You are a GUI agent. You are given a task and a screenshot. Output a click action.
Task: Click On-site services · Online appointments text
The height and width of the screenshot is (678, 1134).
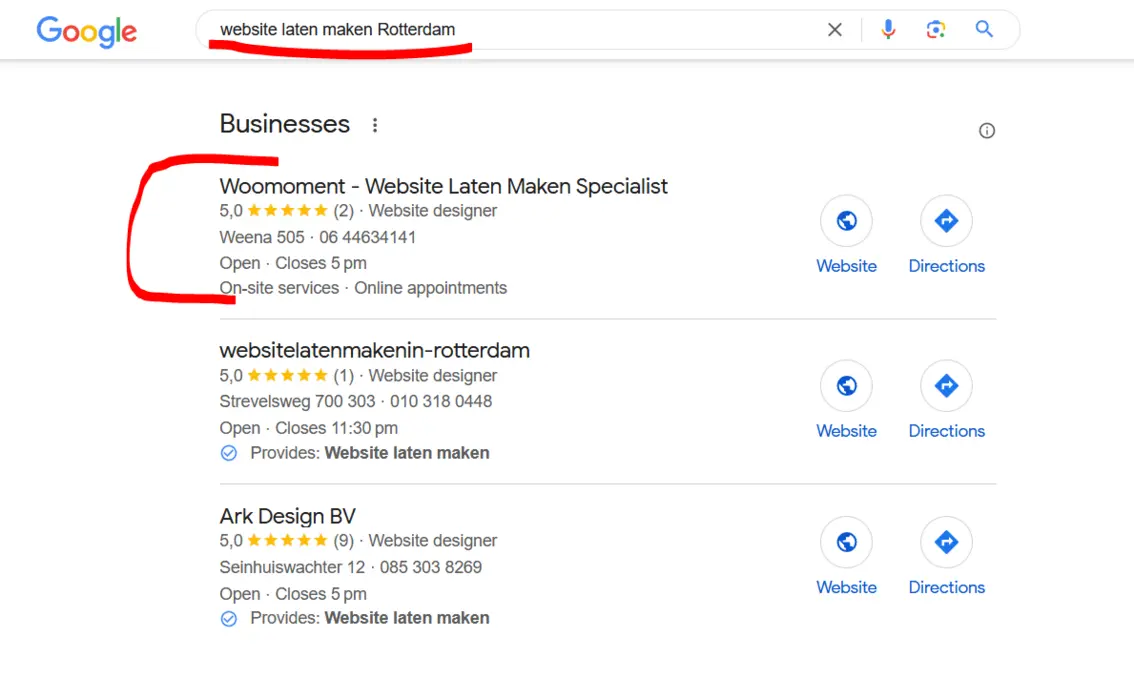coord(363,288)
